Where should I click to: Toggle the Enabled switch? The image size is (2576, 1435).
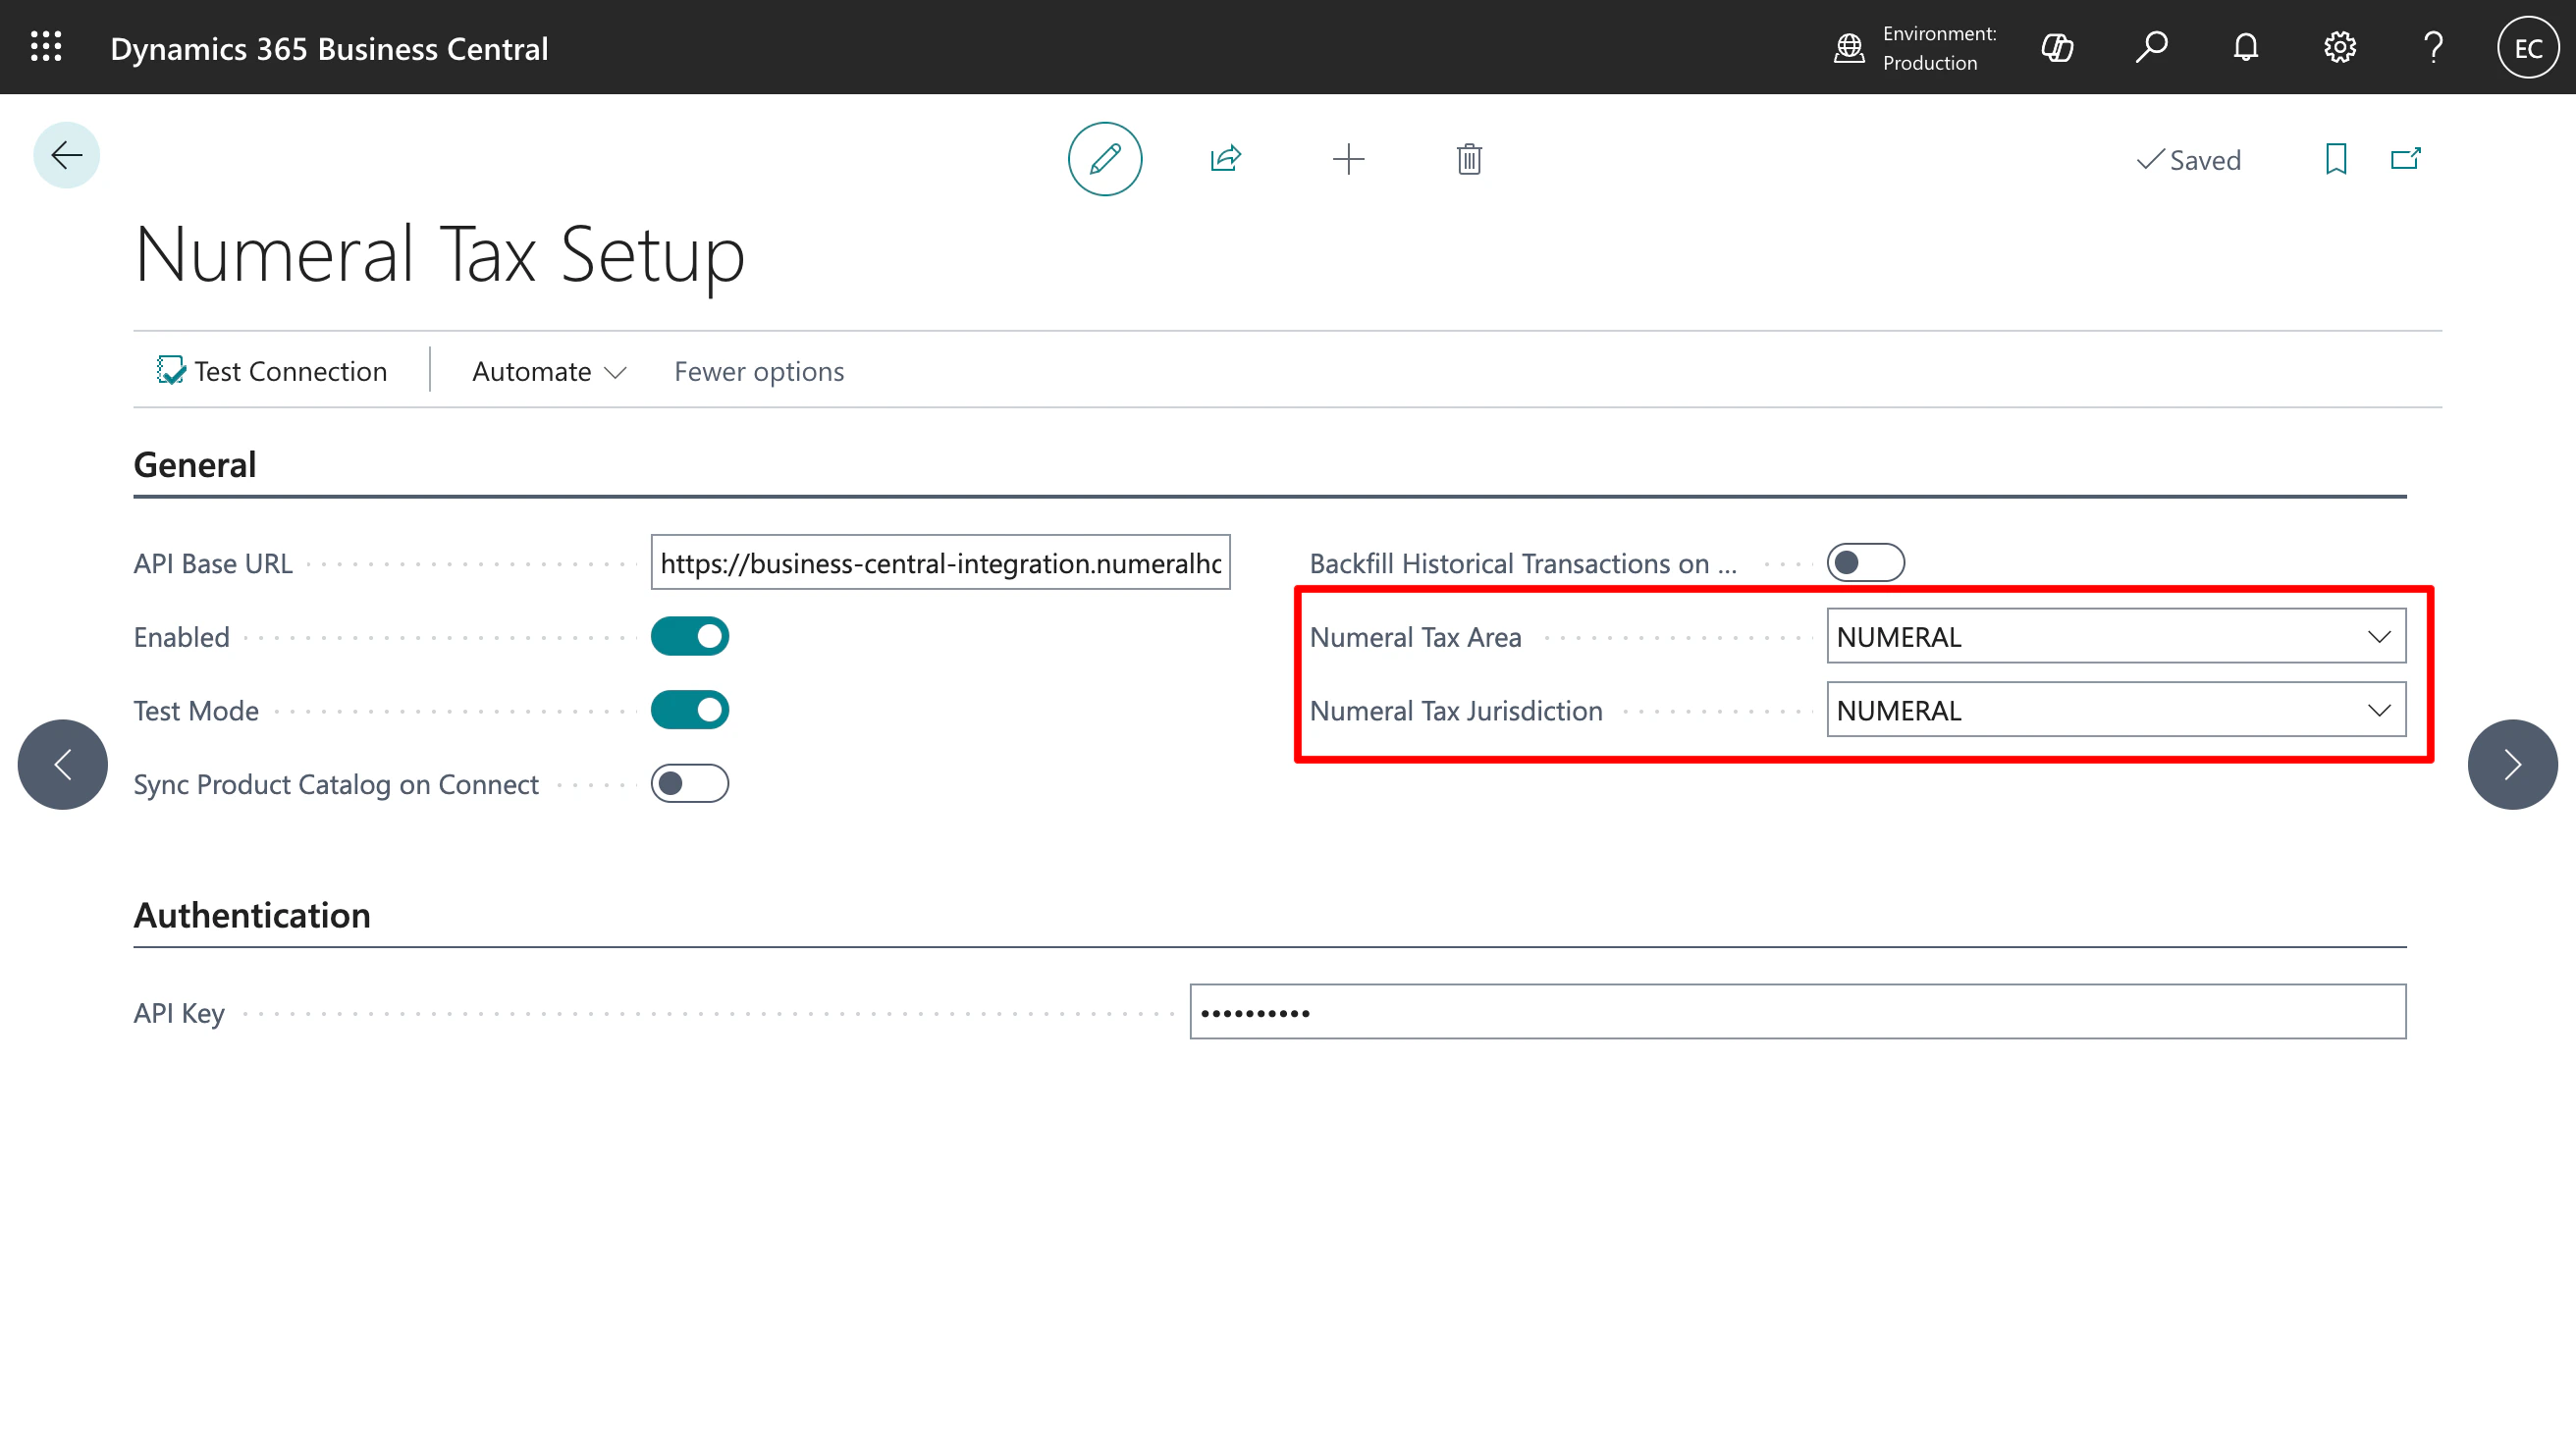(690, 636)
